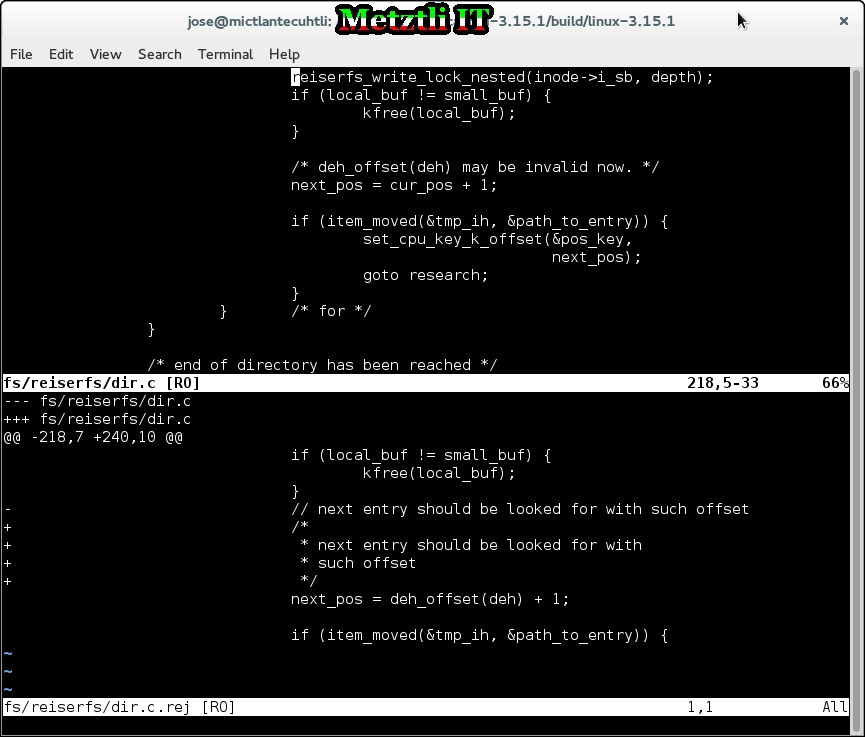The height and width of the screenshot is (737, 865).
Task: Click 'if (local_buf != small_buf) {' in the upper pane
Action: click(x=421, y=95)
